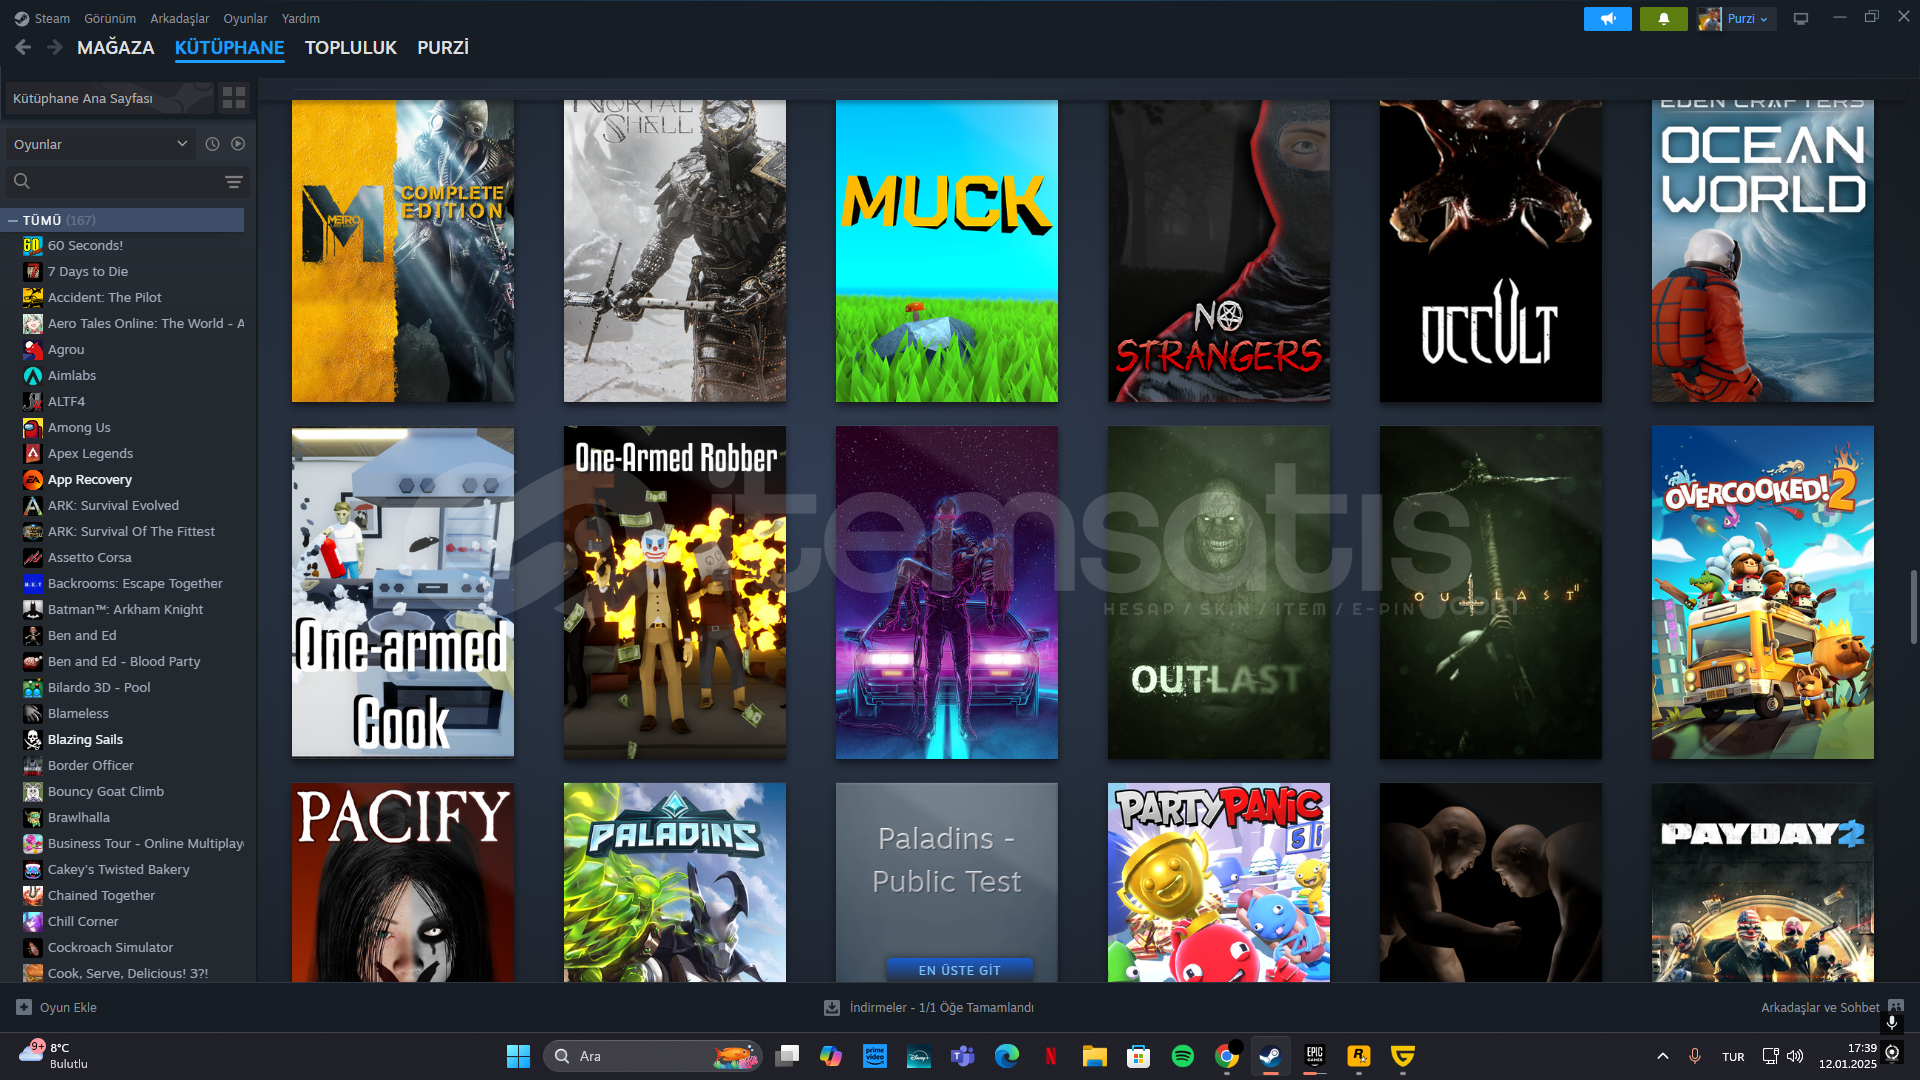
Task: Open the announcements megaphone button
Action: (x=1608, y=18)
